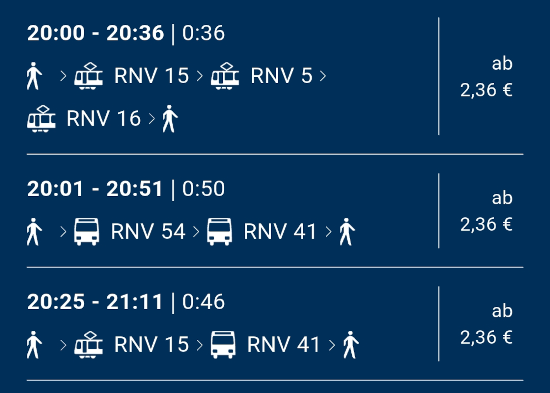Click the chevron after RNV 54
The width and height of the screenshot is (550, 393).
(x=196, y=232)
